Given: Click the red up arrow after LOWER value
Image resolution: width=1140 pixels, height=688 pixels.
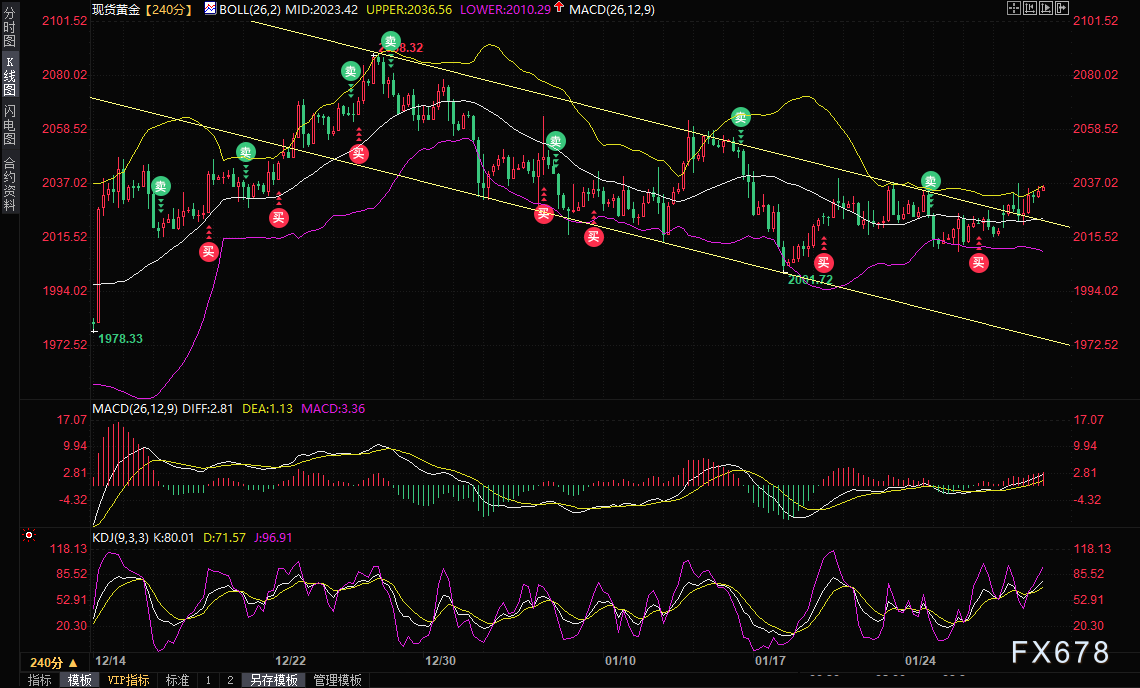Looking at the screenshot, I should (558, 7).
